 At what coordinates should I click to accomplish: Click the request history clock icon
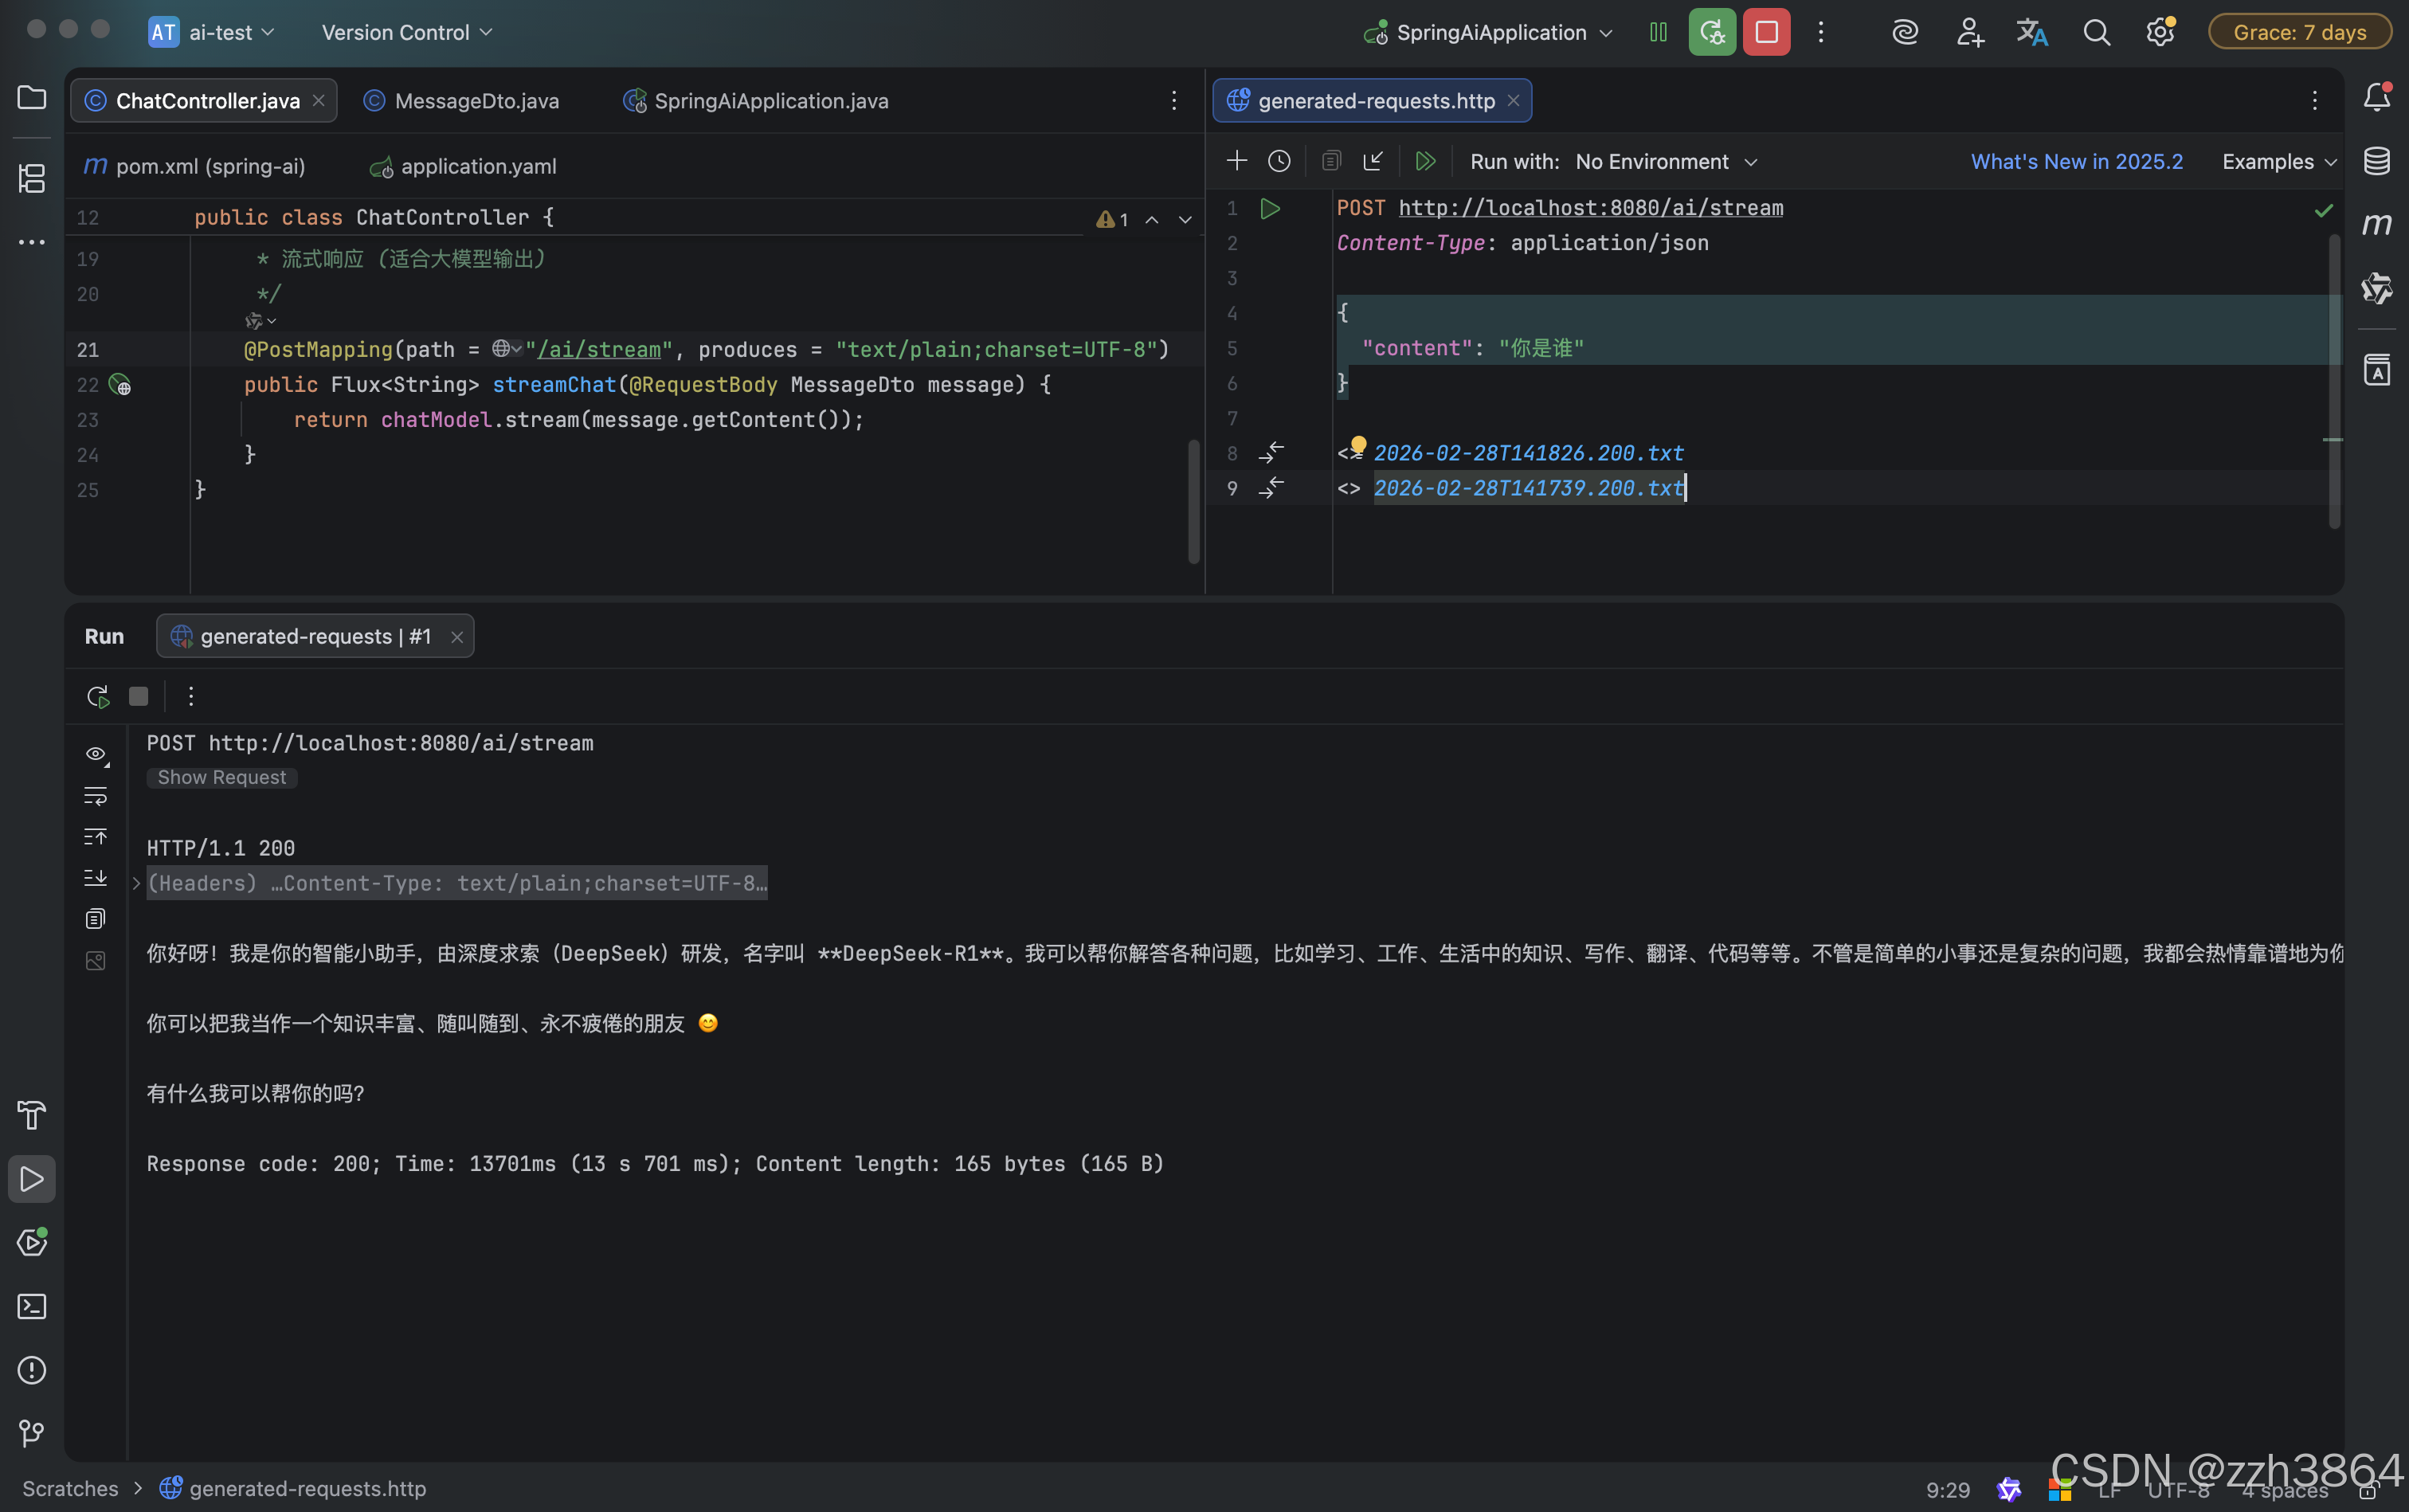[1279, 161]
